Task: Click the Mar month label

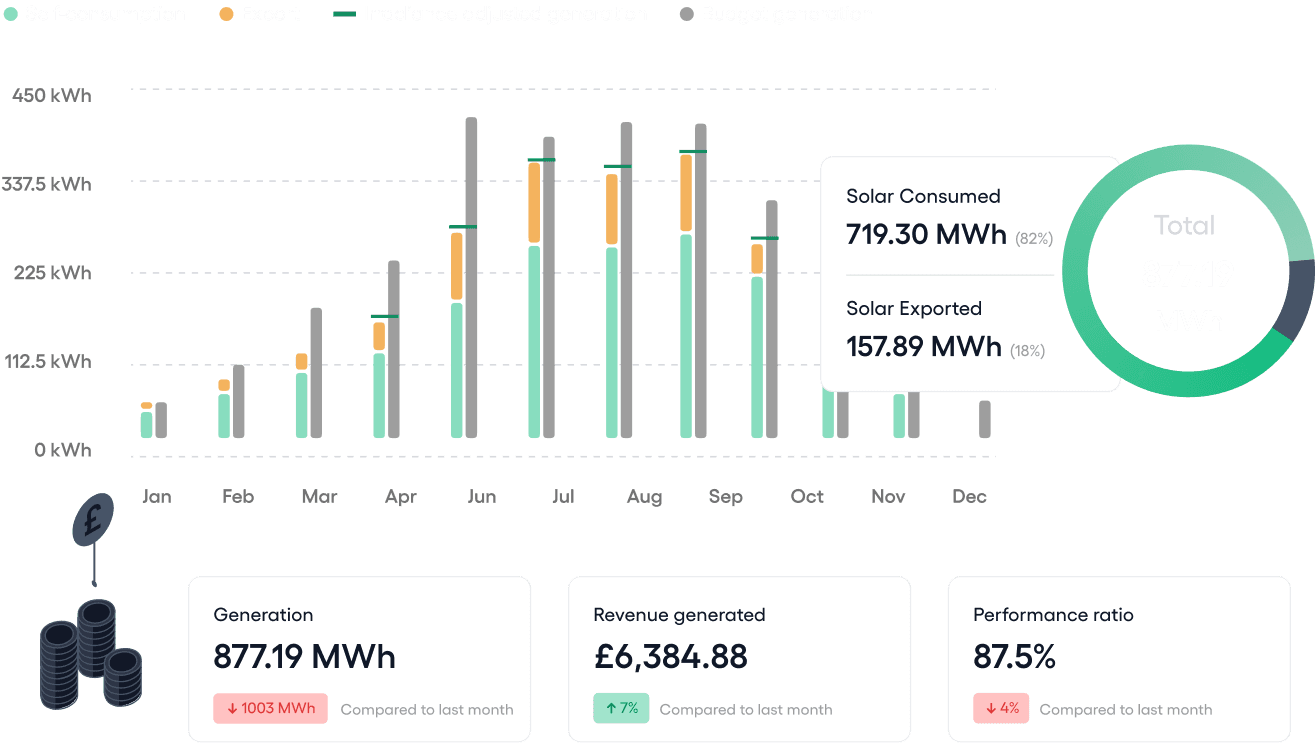Action: (319, 496)
